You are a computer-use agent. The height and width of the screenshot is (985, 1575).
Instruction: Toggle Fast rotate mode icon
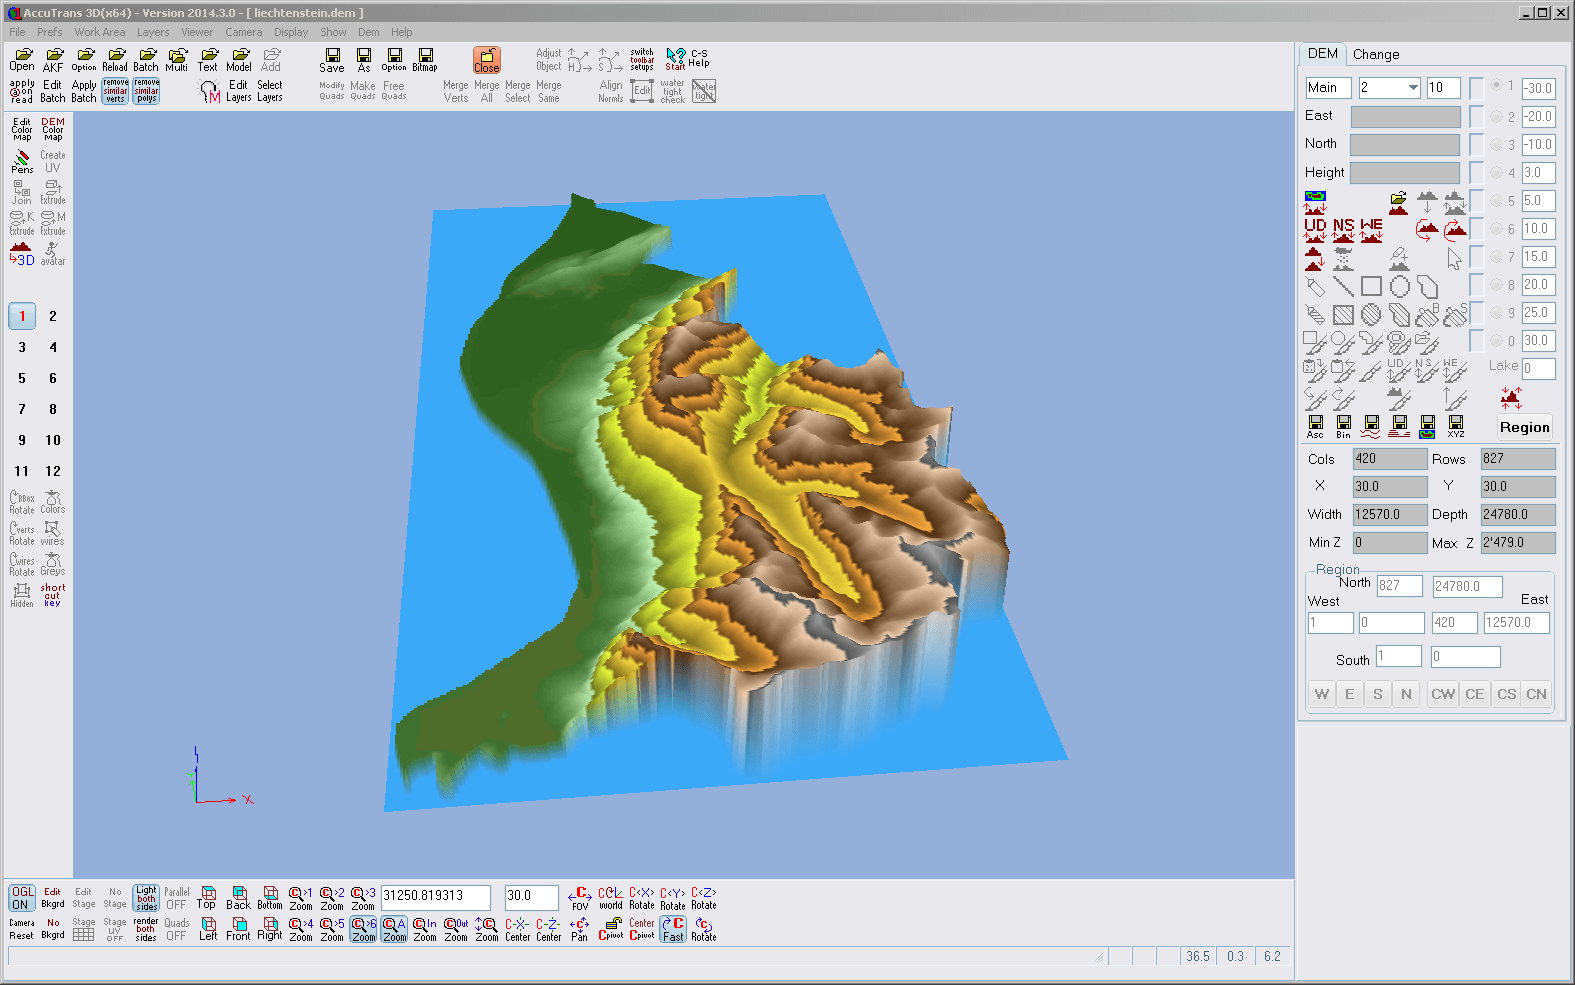click(674, 929)
